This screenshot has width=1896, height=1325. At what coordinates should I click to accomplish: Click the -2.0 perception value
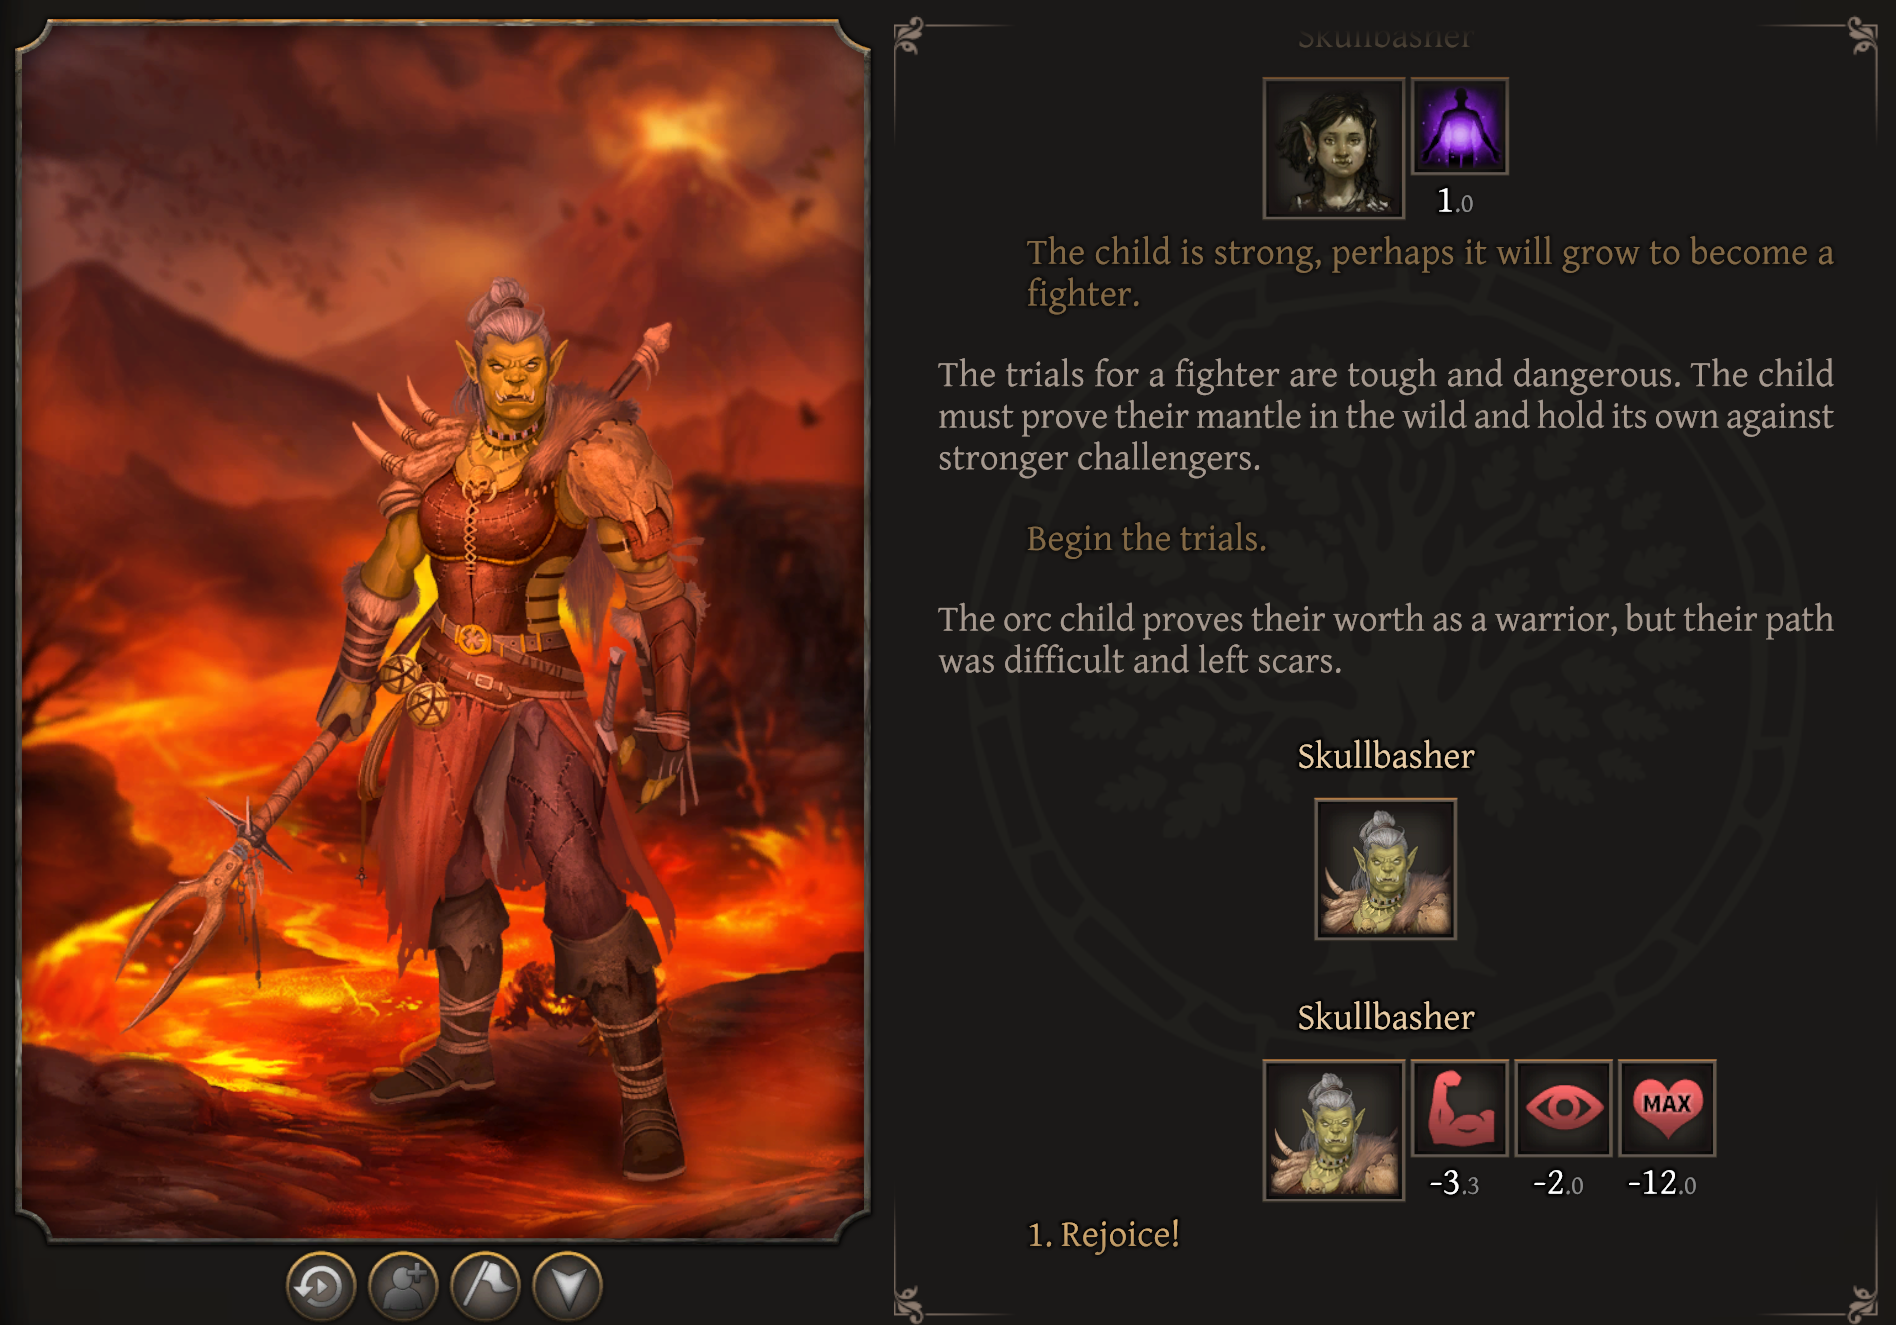click(1558, 1183)
